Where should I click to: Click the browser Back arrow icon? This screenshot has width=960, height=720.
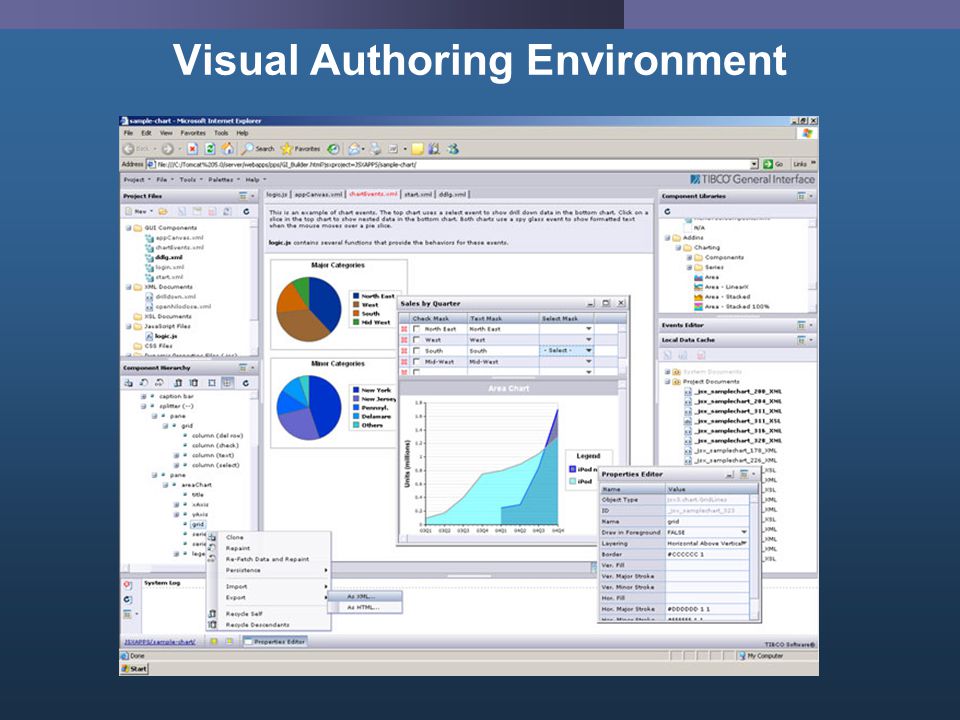click(129, 149)
